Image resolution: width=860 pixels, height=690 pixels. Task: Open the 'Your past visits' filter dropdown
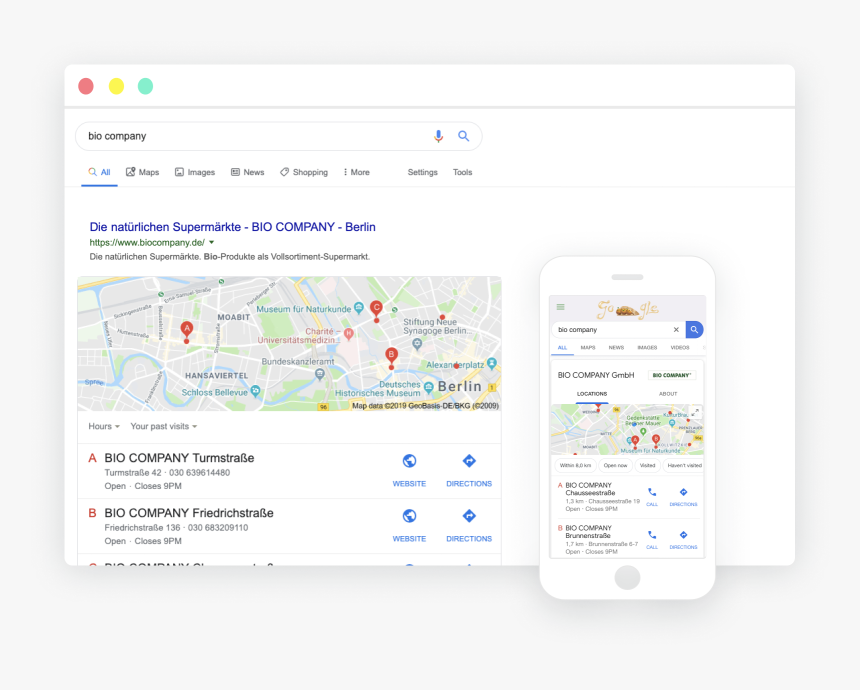pyautogui.click(x=163, y=426)
